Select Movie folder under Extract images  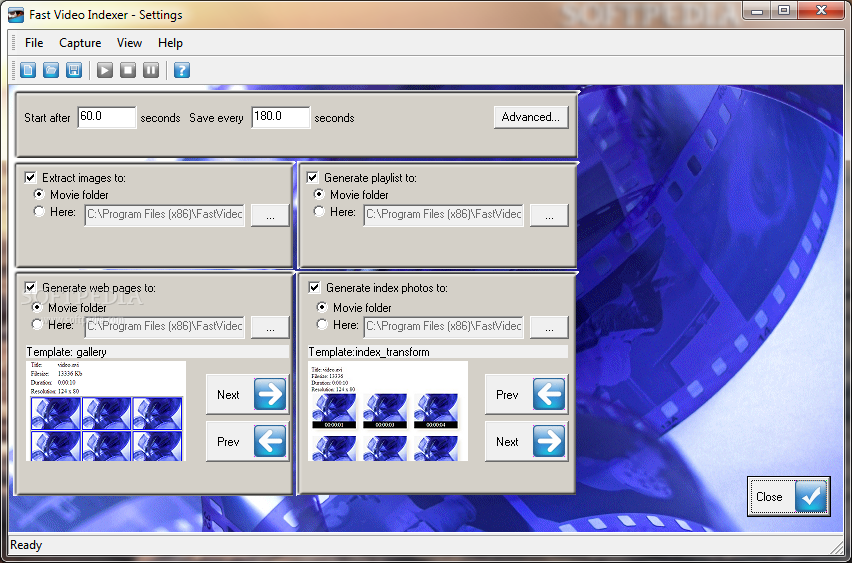pos(39,194)
